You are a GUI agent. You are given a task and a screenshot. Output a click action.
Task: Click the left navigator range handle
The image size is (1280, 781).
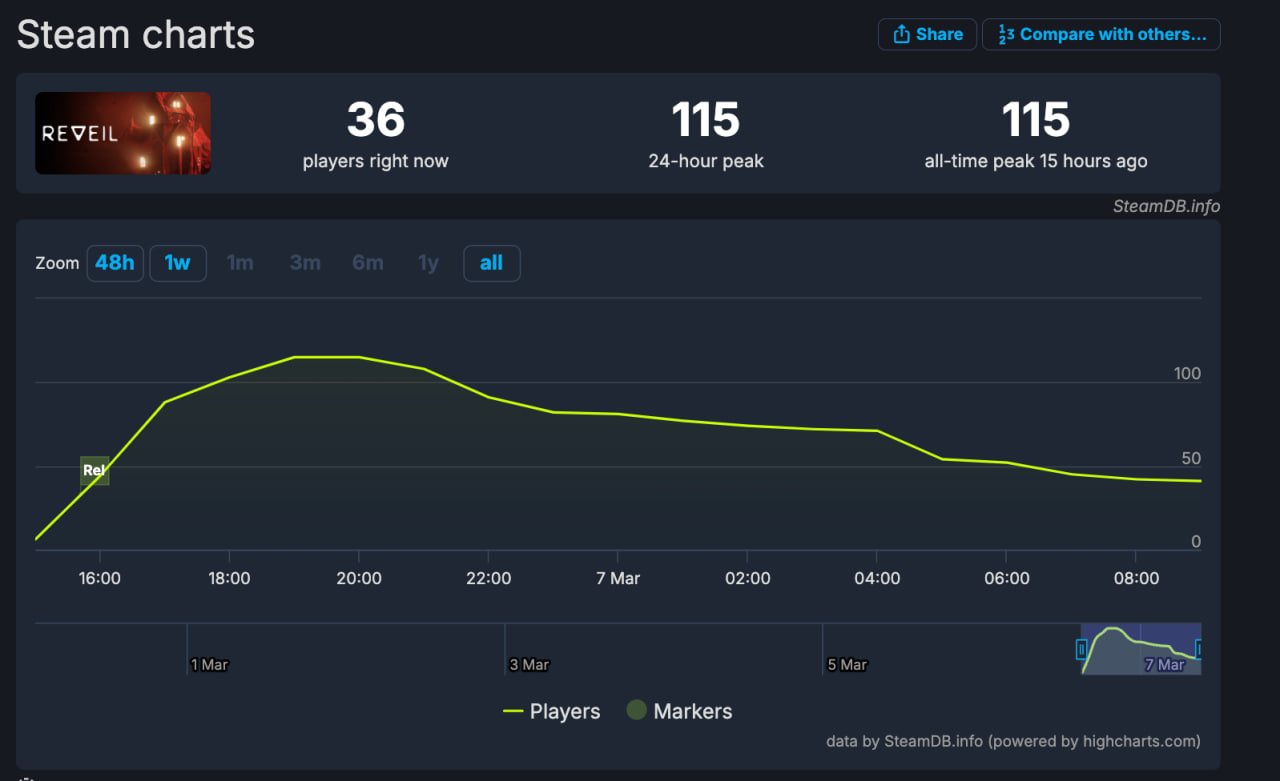pyautogui.click(x=1081, y=650)
